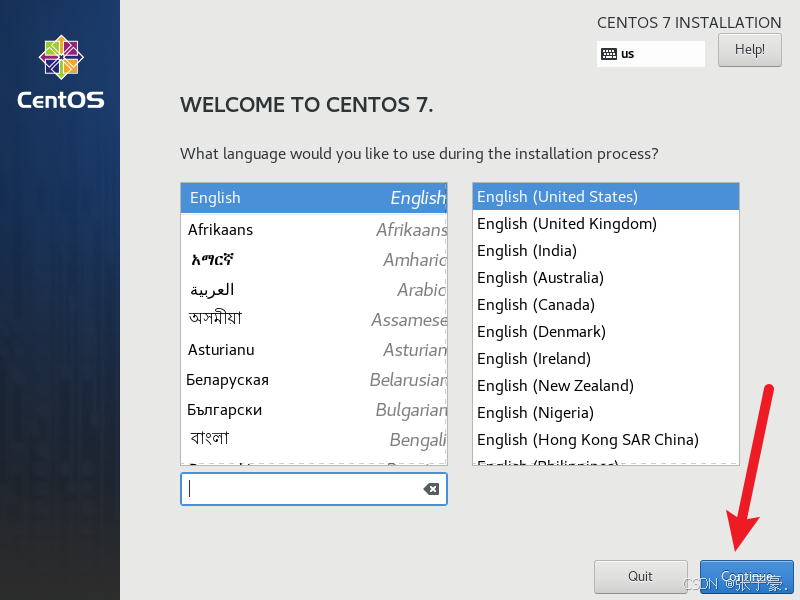
Task: Choose English (Hong Kong SAR China) locale
Action: (x=606, y=440)
